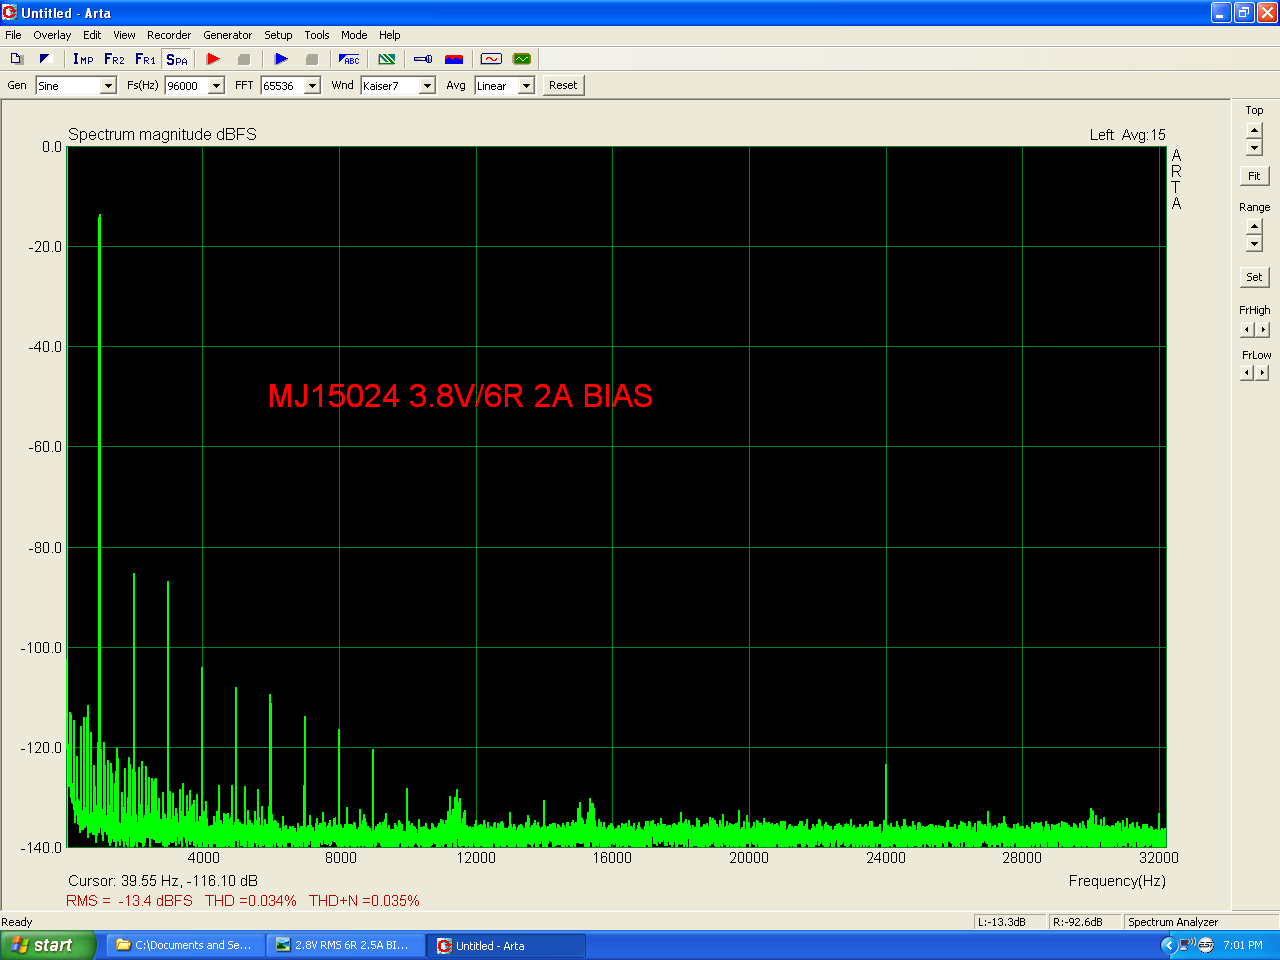
Task: Click the MJ15024 3.8V/6R 2A BIAS label
Action: click(460, 396)
